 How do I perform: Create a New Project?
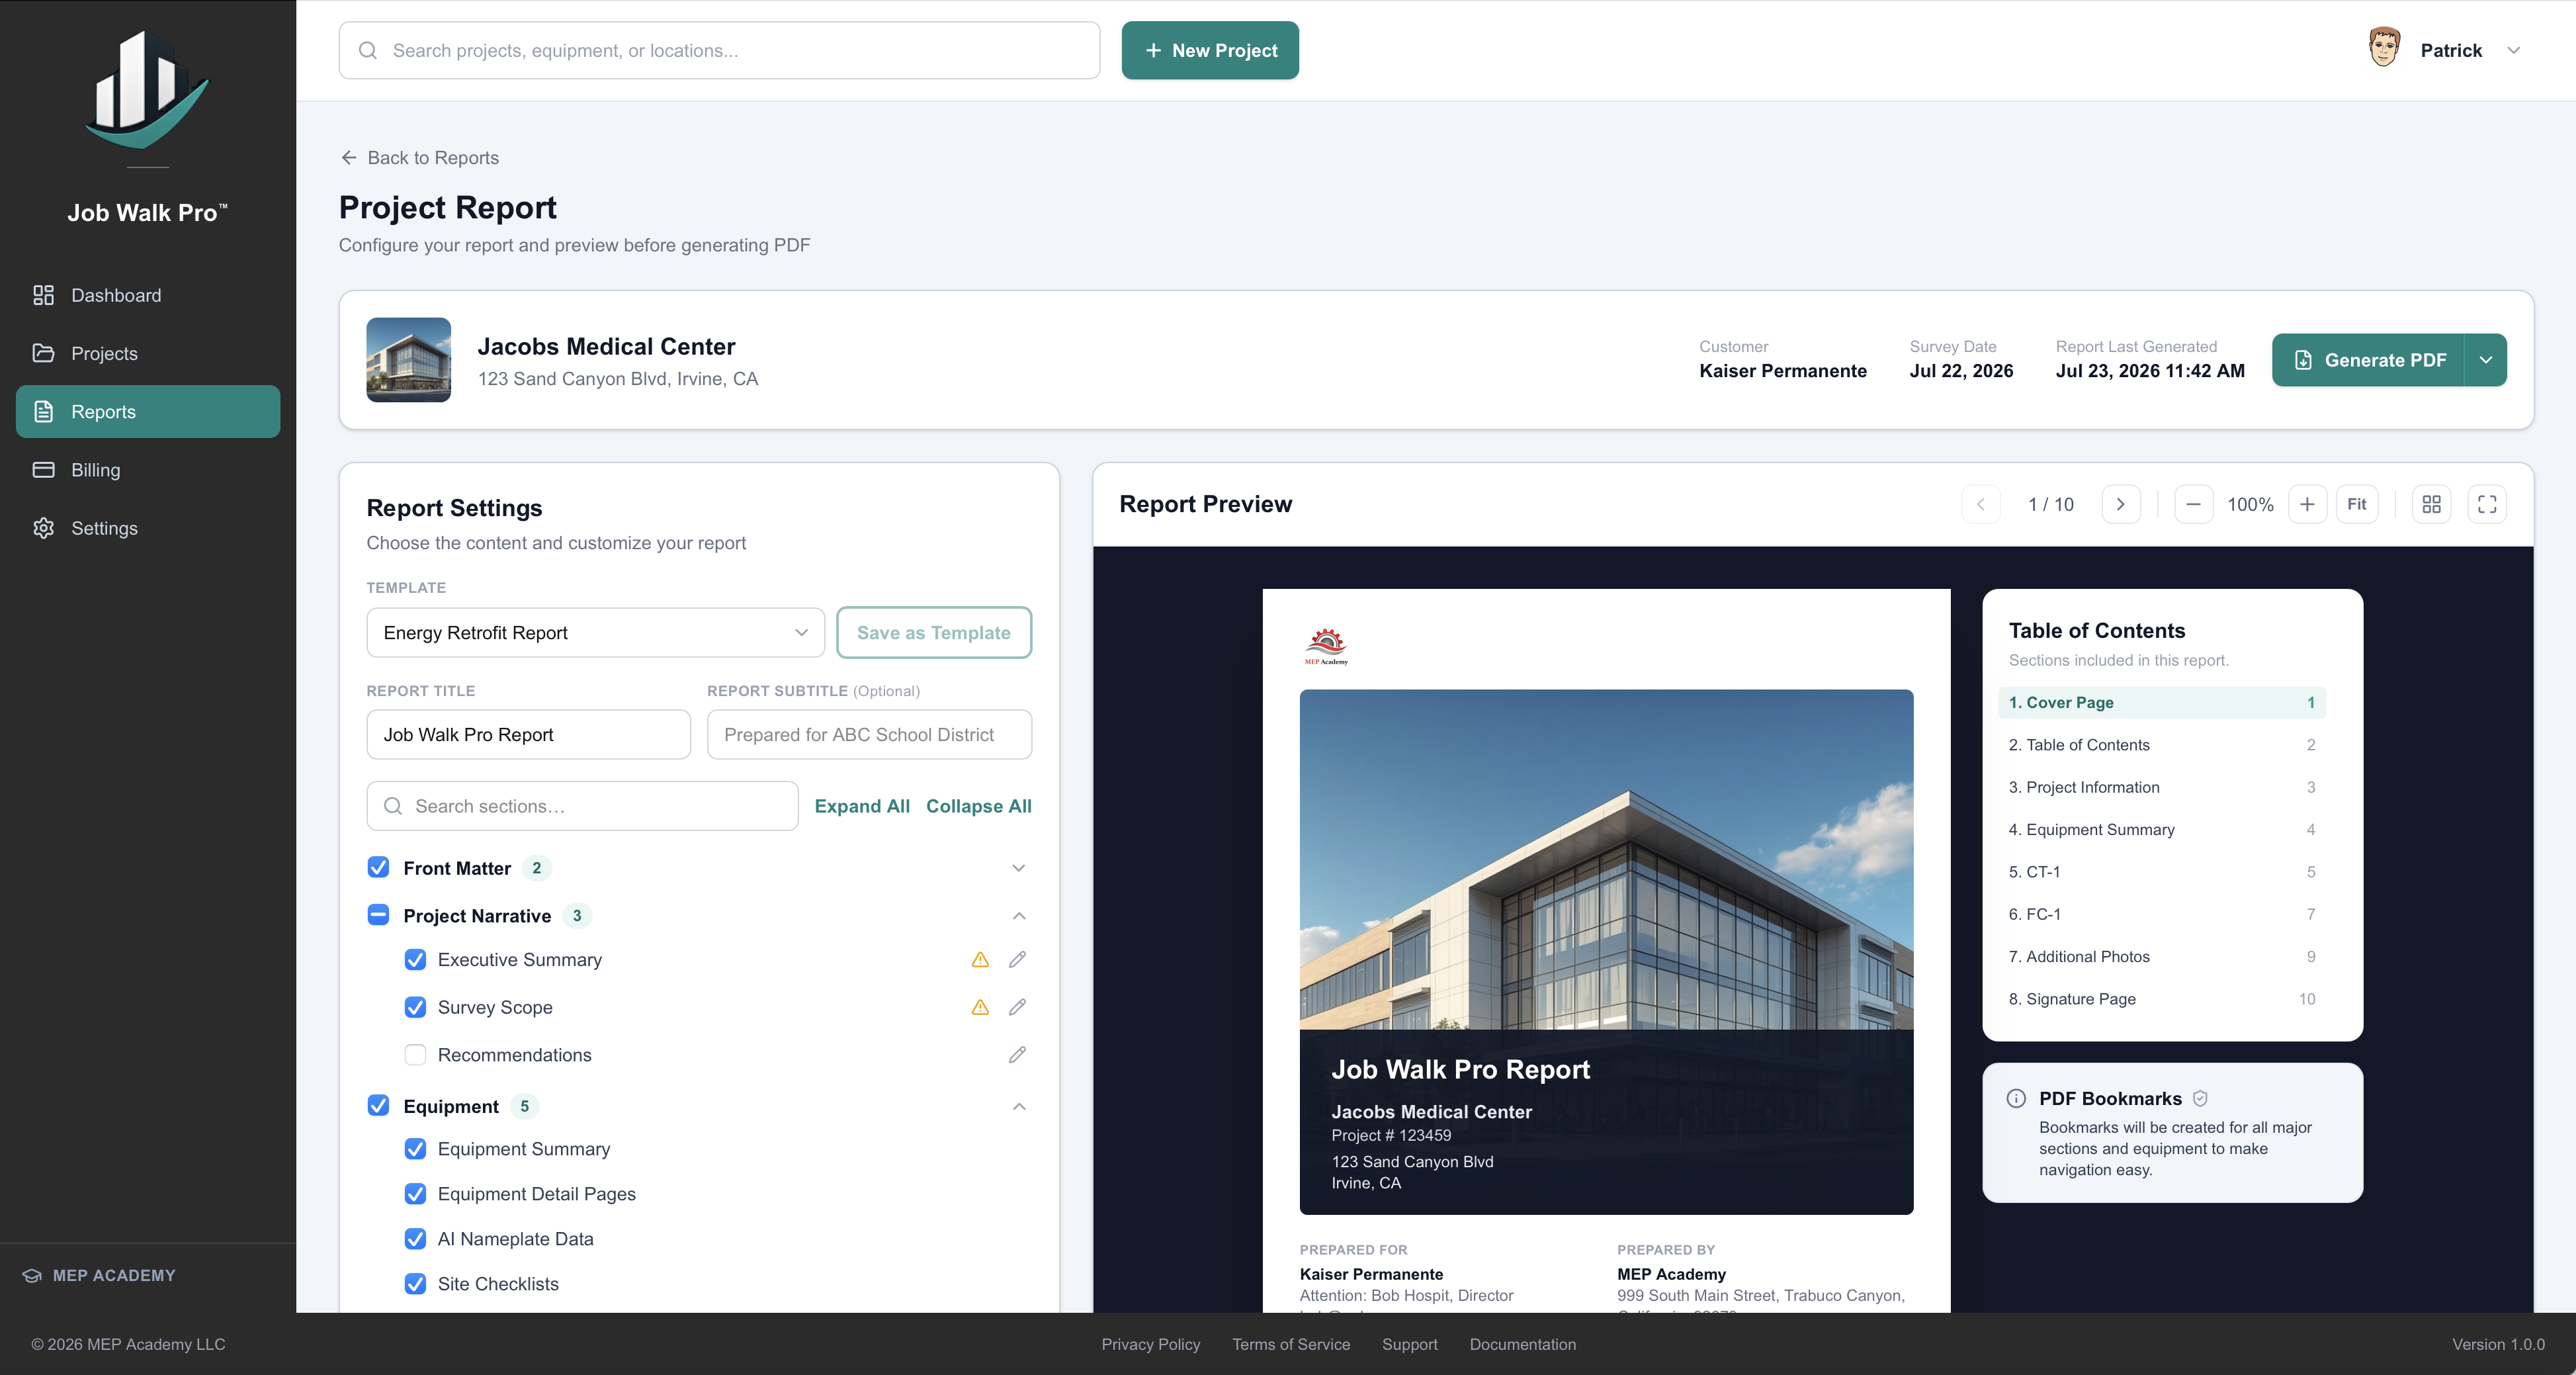click(x=1210, y=50)
